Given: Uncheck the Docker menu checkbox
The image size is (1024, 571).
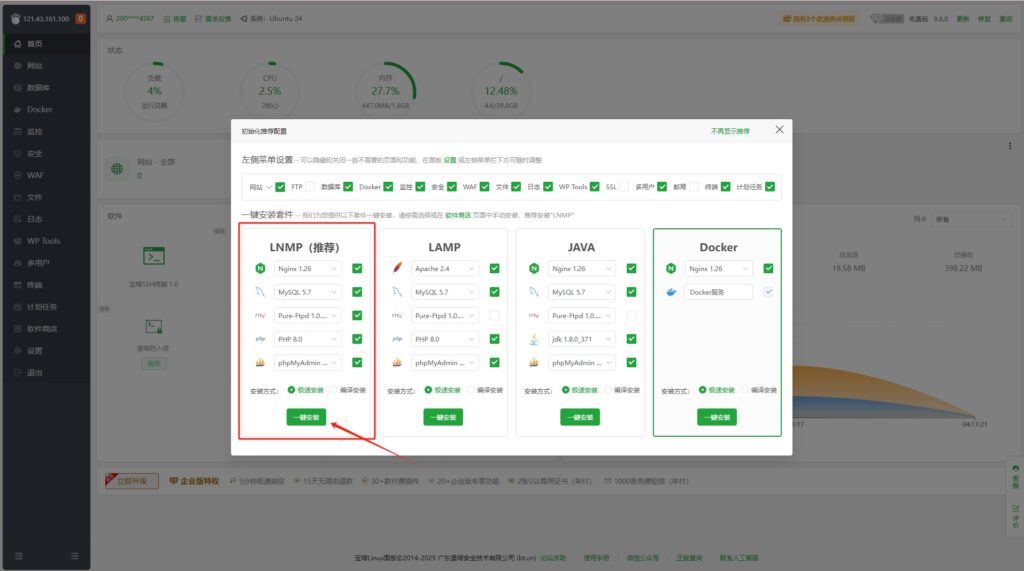Looking at the screenshot, I should click(x=389, y=187).
